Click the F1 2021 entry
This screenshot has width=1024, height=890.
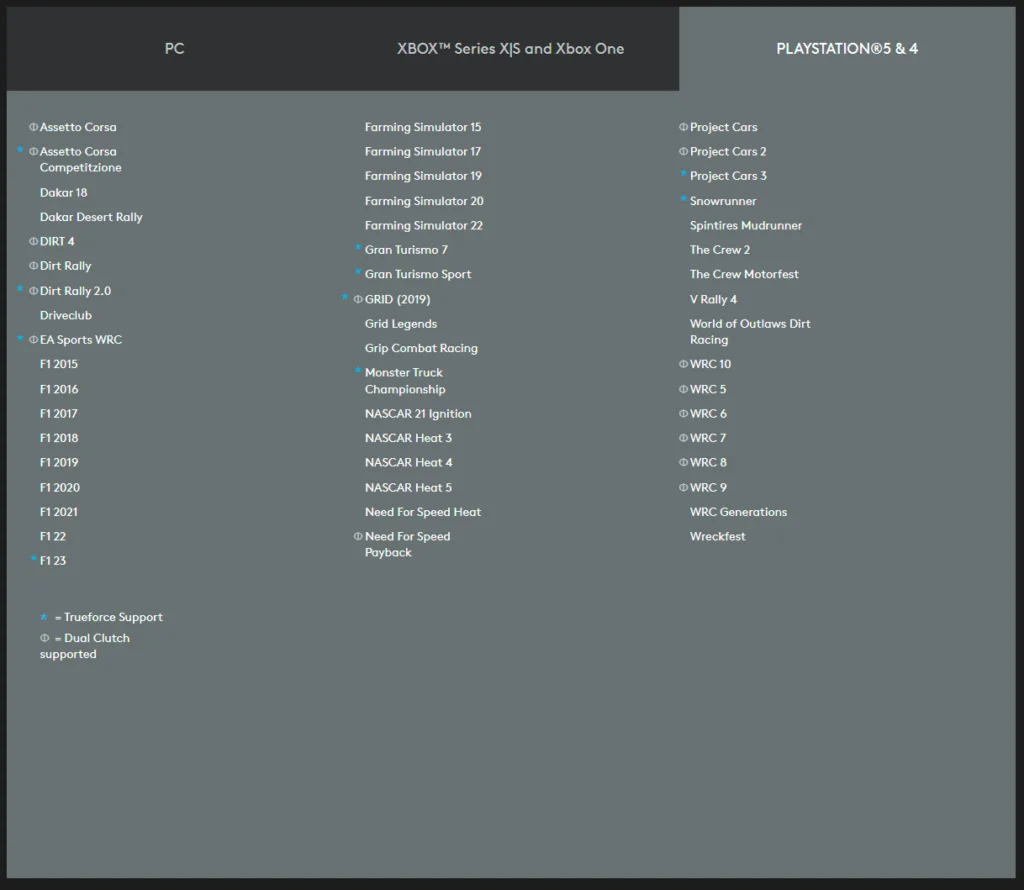[59, 512]
